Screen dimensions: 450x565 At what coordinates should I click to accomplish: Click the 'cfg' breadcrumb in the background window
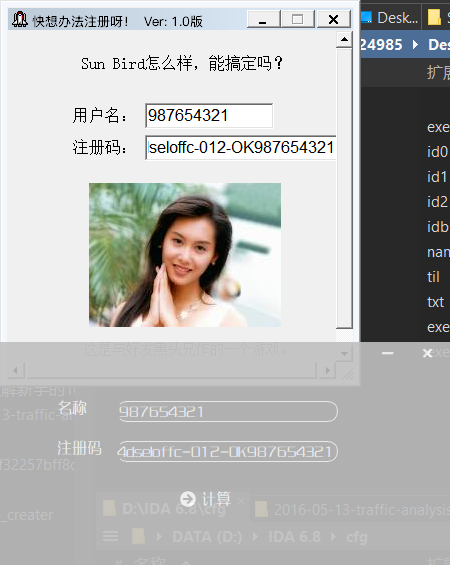pyautogui.click(x=357, y=537)
